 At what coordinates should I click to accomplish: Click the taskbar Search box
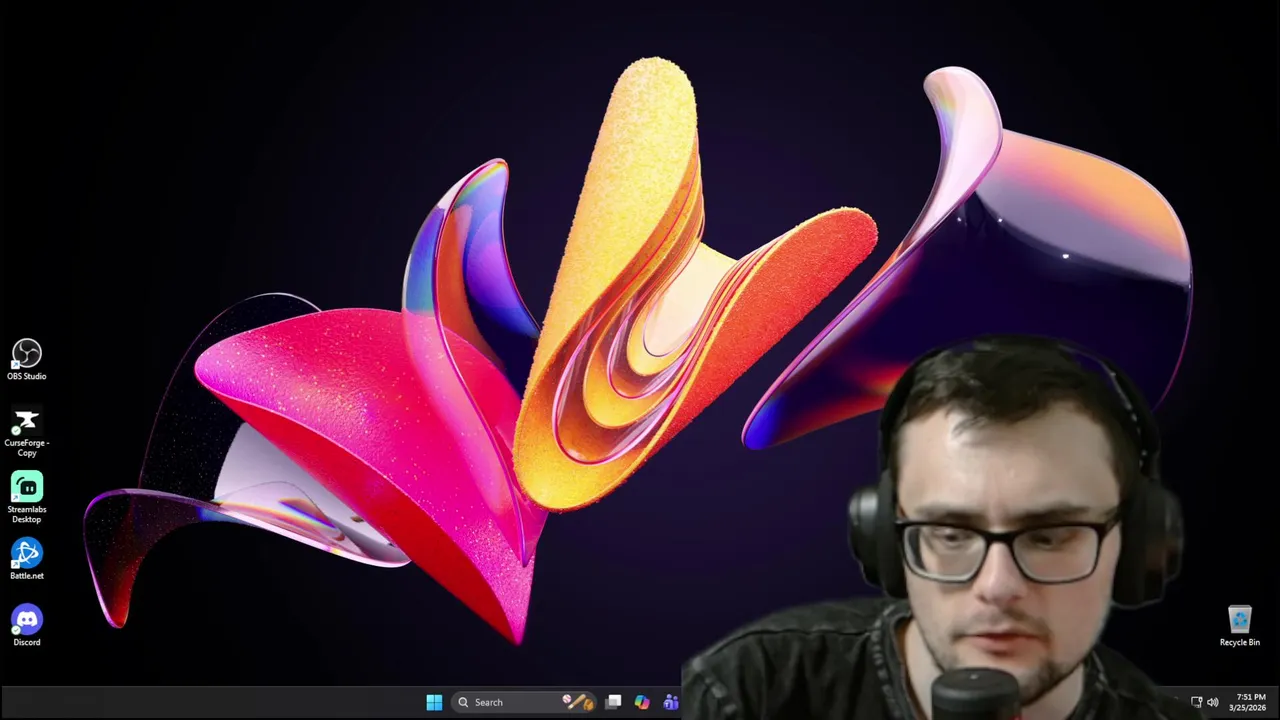[525, 702]
